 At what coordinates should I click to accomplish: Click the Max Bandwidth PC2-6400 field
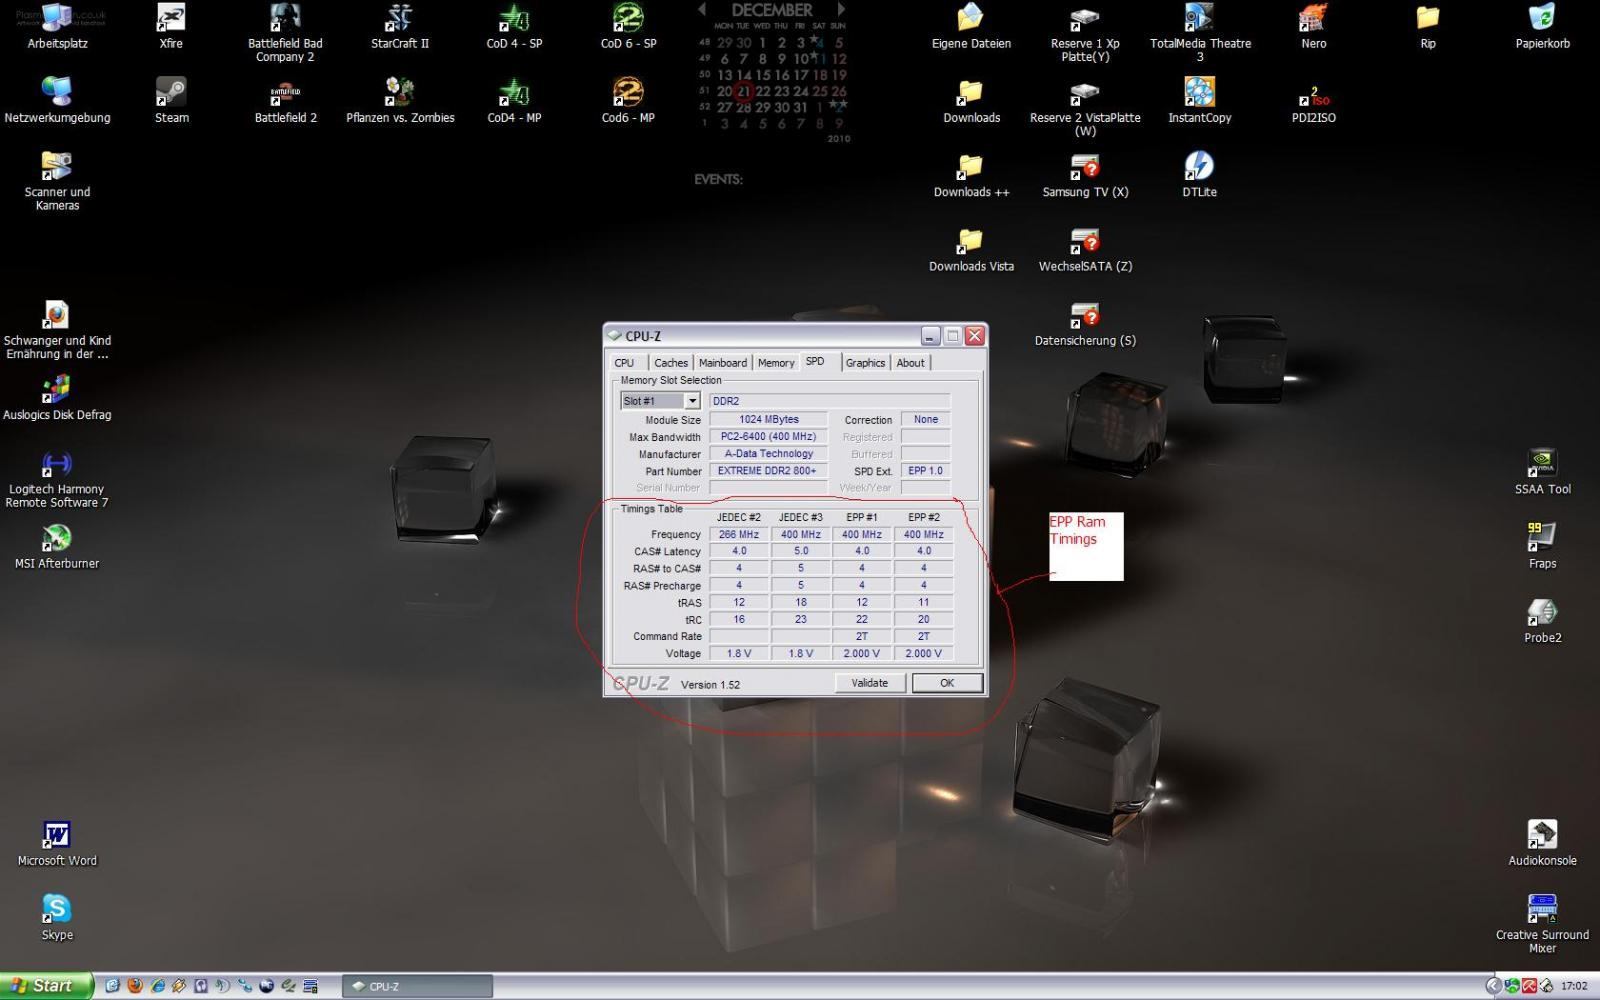click(x=768, y=437)
